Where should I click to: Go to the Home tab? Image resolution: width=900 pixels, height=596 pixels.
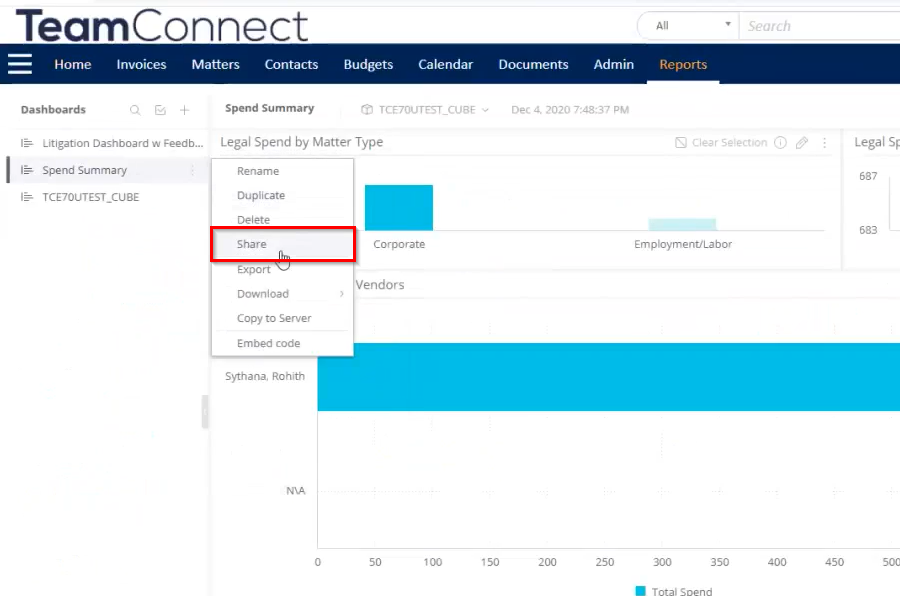(x=73, y=64)
